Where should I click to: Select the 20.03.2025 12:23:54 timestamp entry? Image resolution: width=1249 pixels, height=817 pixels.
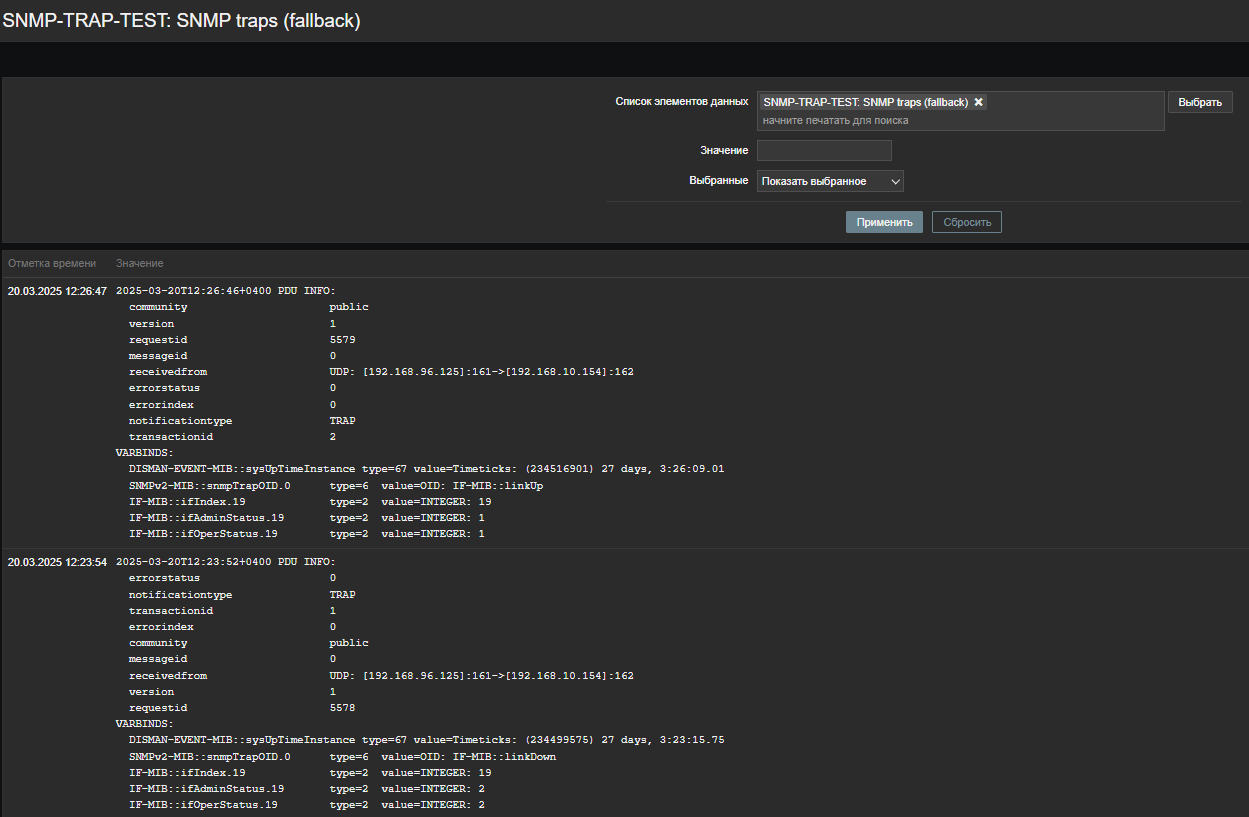coord(57,562)
